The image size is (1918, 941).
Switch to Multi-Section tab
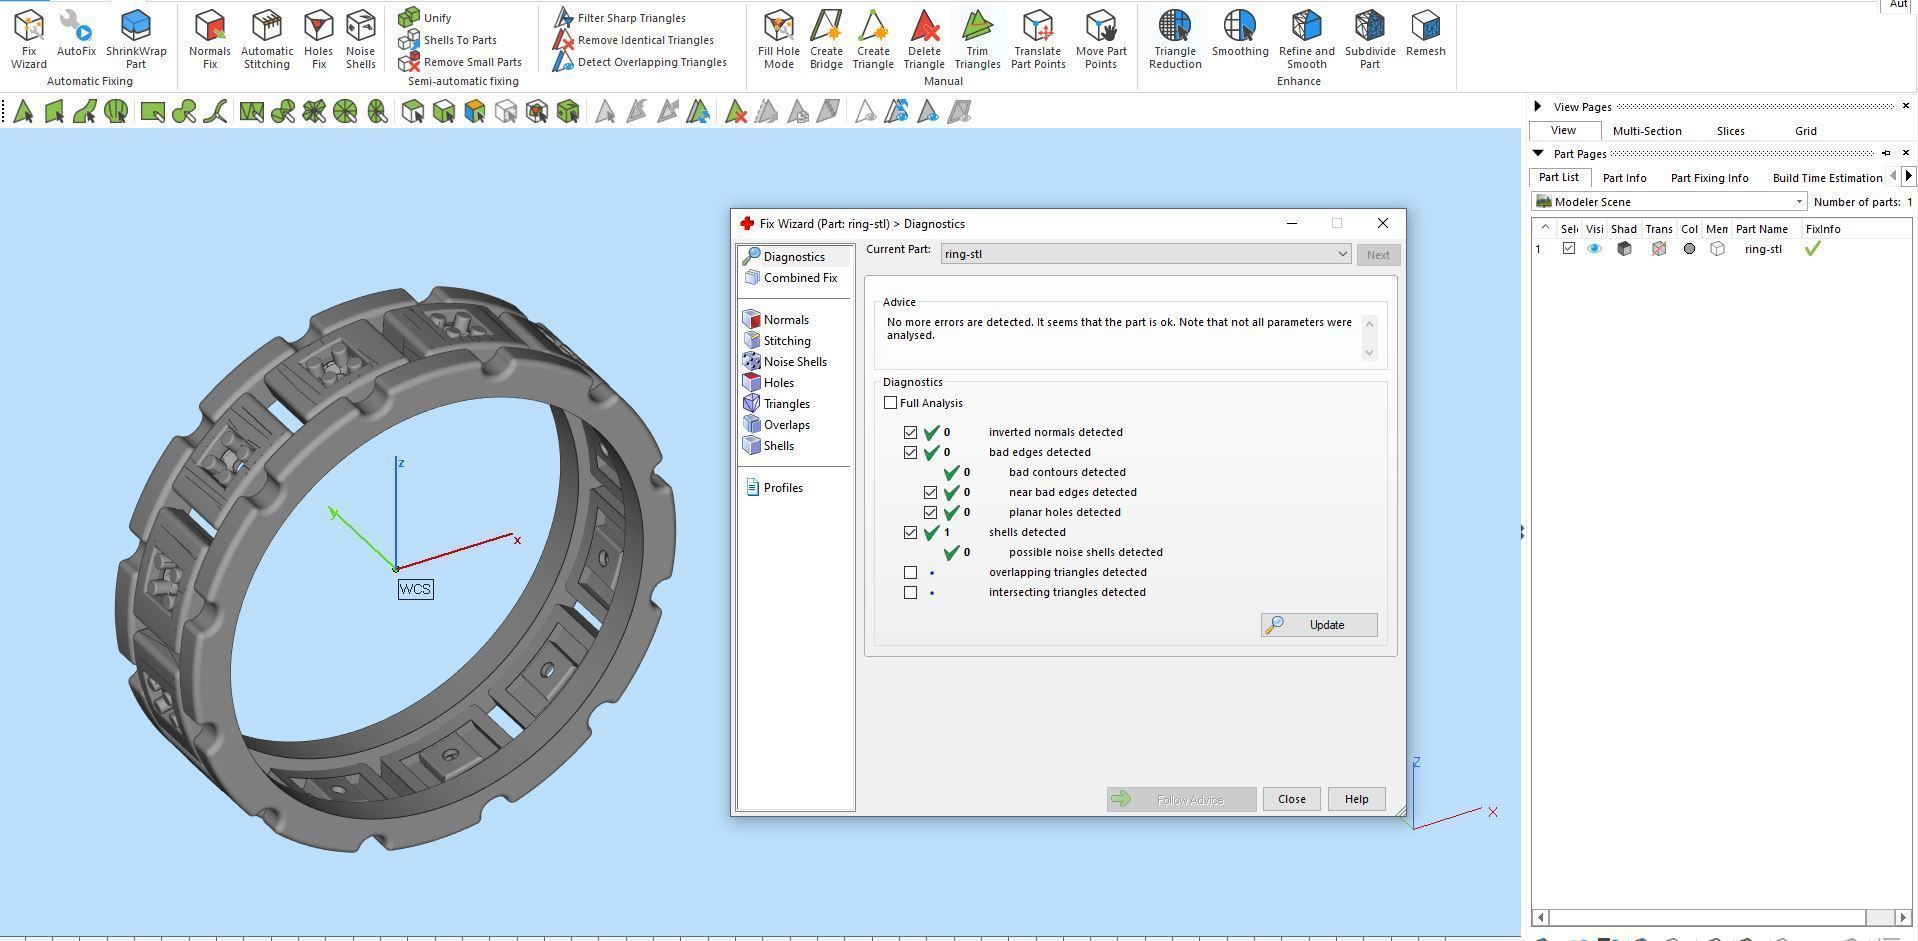(1646, 131)
